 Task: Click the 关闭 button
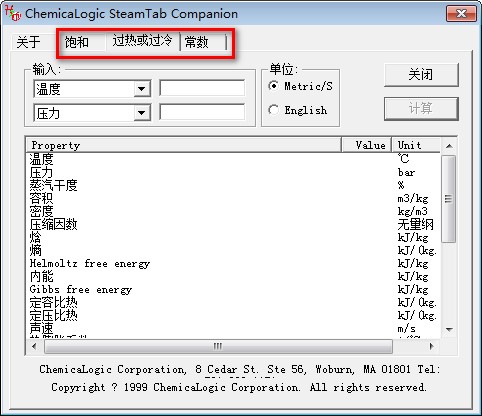tap(421, 75)
